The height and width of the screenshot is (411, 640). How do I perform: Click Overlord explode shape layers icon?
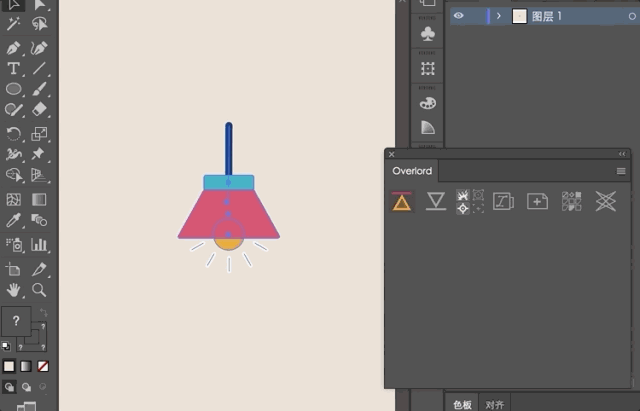point(462,195)
